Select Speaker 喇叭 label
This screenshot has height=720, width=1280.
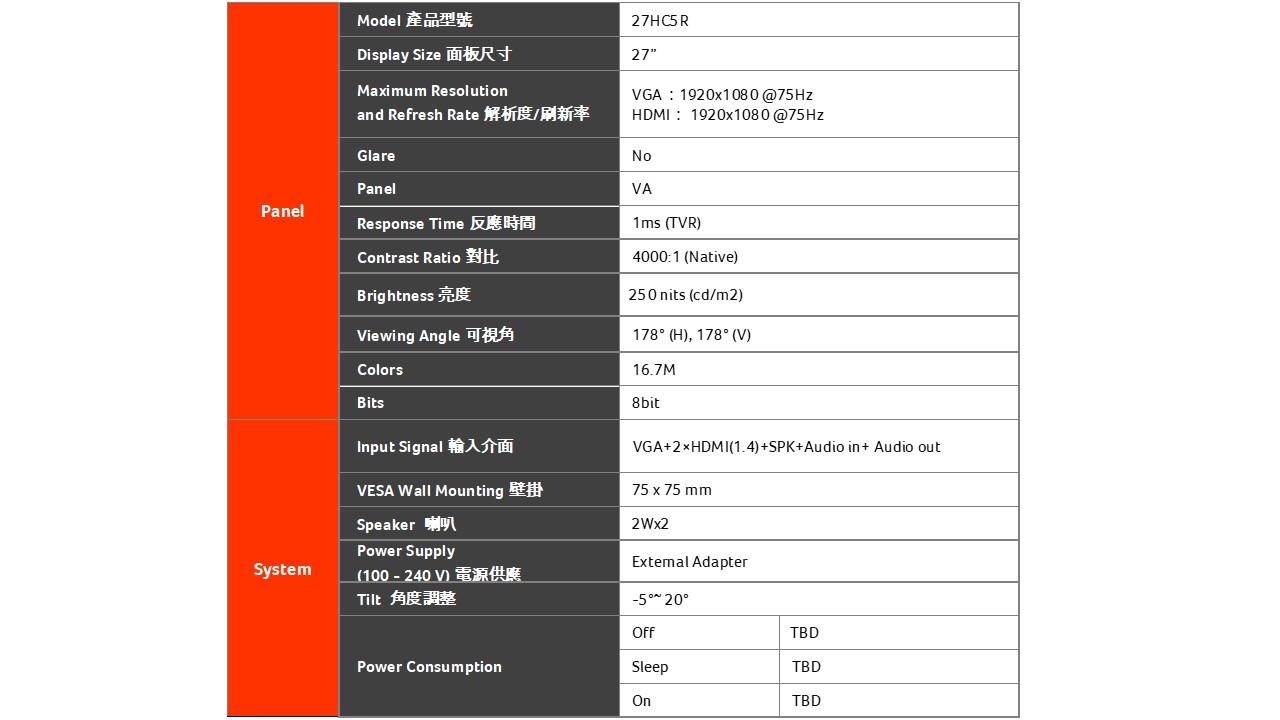tap(407, 524)
